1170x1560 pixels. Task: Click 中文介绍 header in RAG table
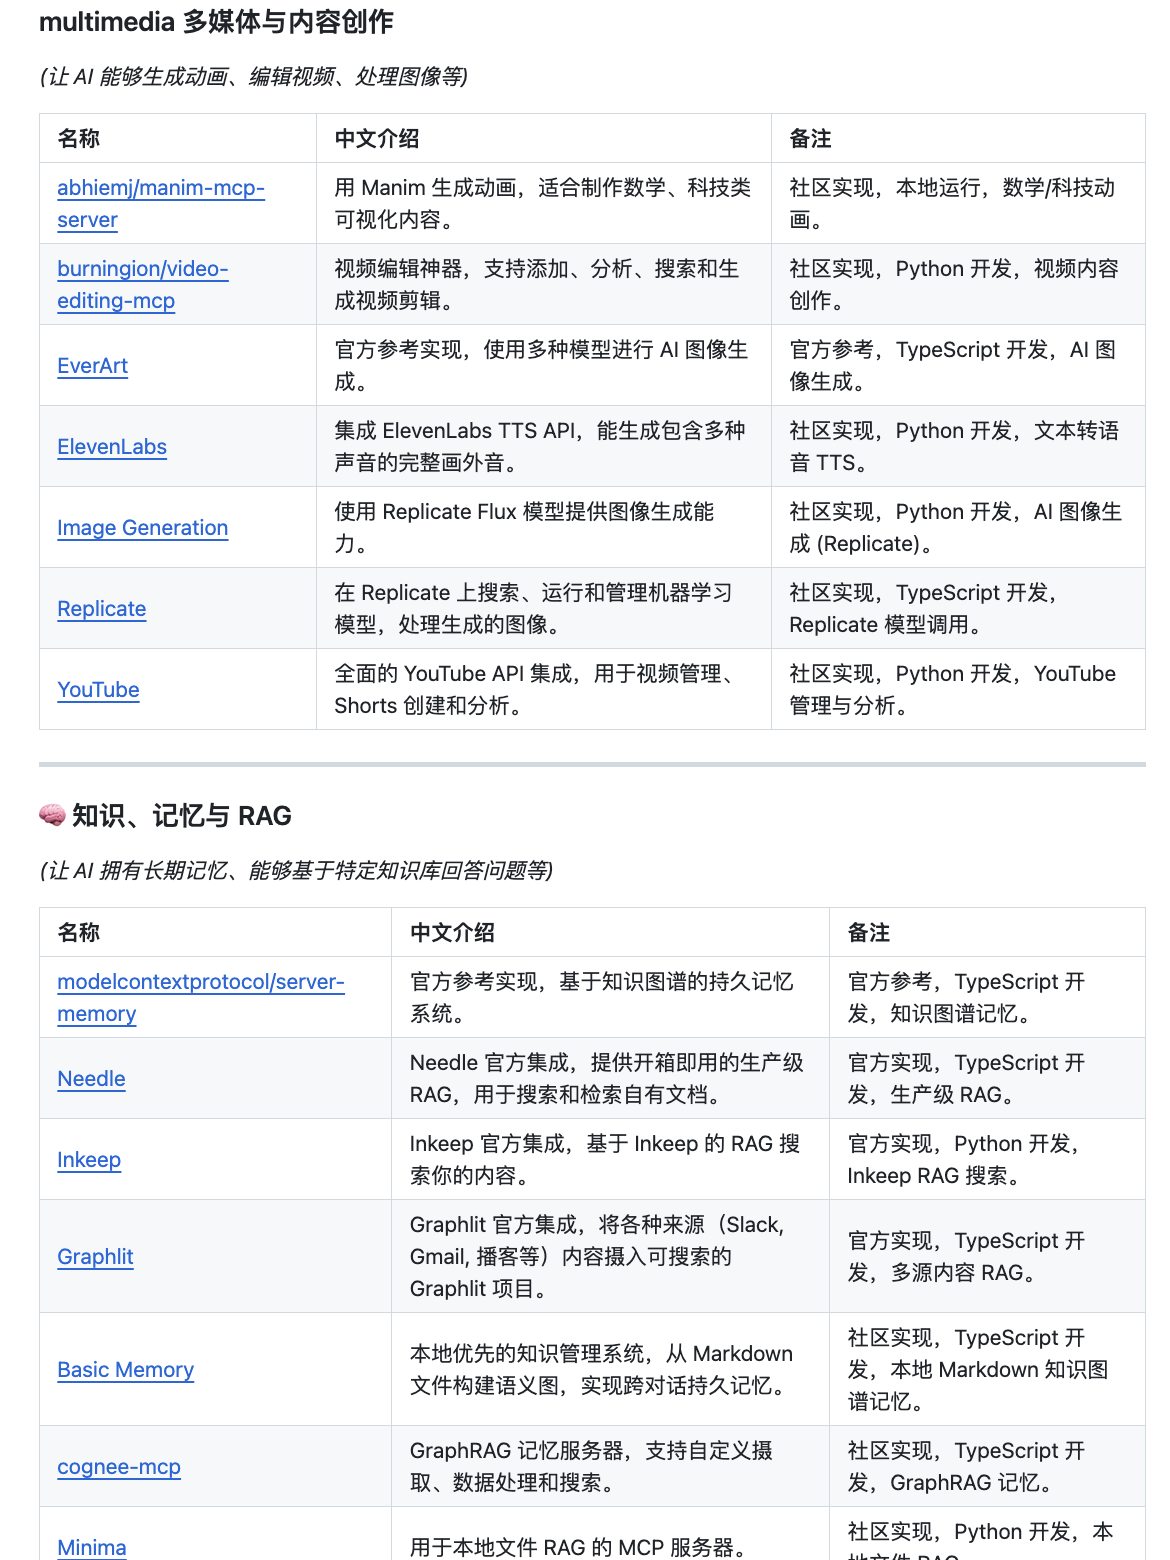point(453,933)
